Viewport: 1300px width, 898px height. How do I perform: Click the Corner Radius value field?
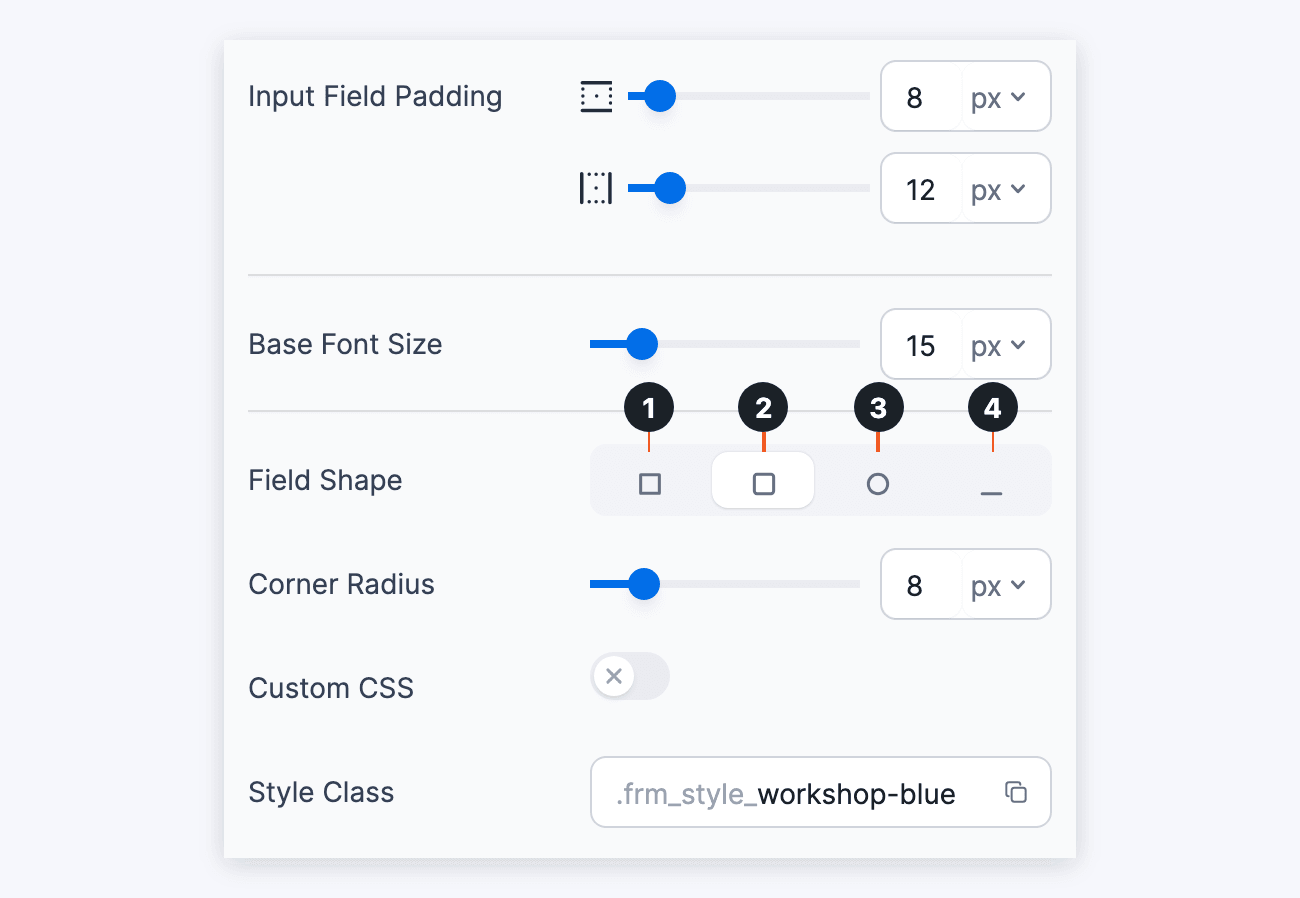(922, 585)
